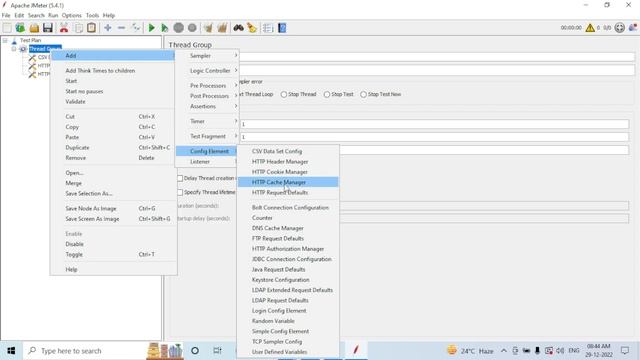Image resolution: width=640 pixels, height=360 pixels.
Task: Click the blue Help book toolbar icon
Action: click(282, 28)
